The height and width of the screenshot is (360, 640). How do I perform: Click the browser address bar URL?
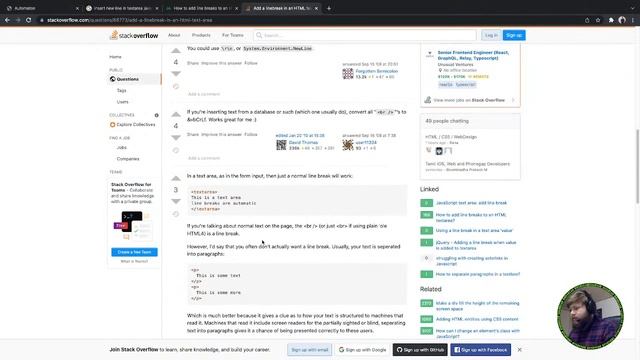pyautogui.click(x=130, y=20)
